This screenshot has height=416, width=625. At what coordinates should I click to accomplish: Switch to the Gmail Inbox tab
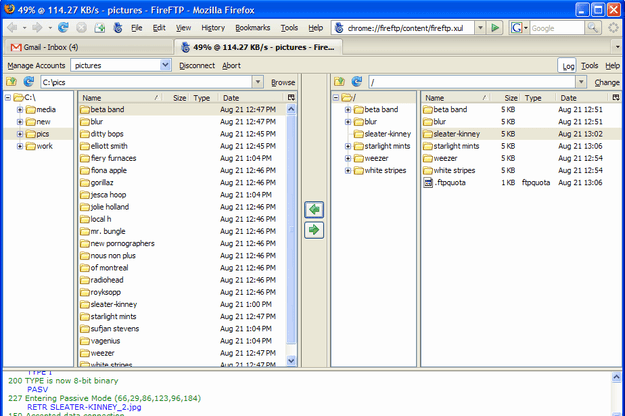88,47
